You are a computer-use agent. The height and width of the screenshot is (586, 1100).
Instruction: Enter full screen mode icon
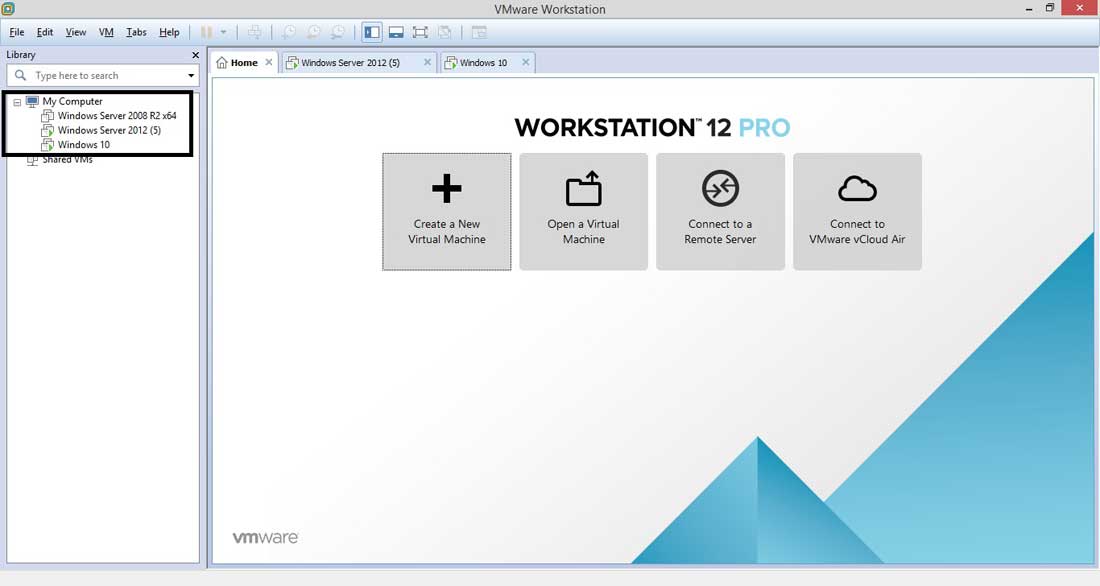[x=420, y=32]
